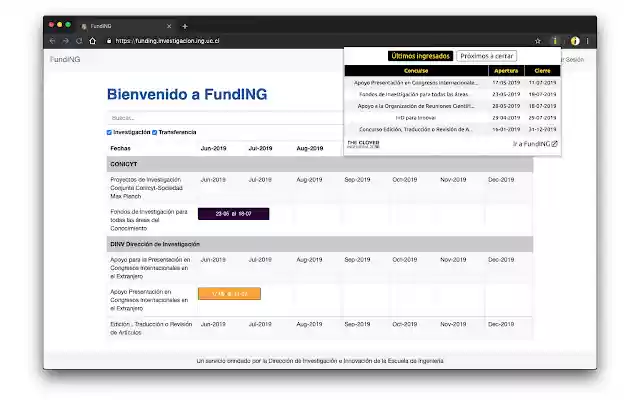Viewport: 640px width, 400px height.
Task: Open Apoyo a la Organización de Reuniones row
Action: coord(452,106)
